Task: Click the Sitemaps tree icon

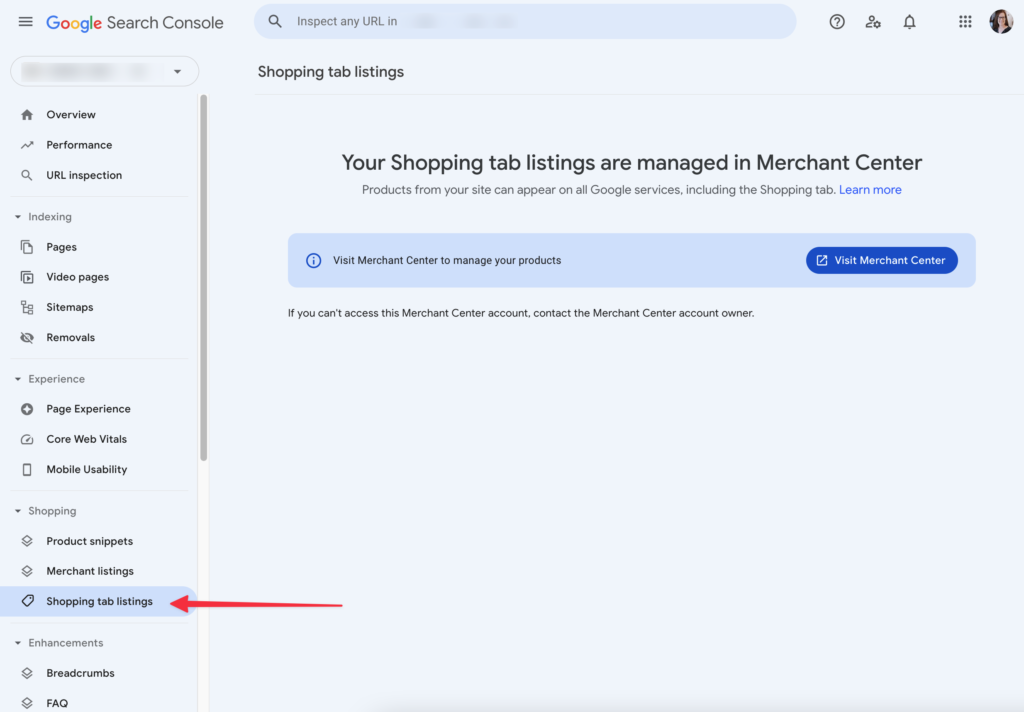Action: [x=27, y=307]
